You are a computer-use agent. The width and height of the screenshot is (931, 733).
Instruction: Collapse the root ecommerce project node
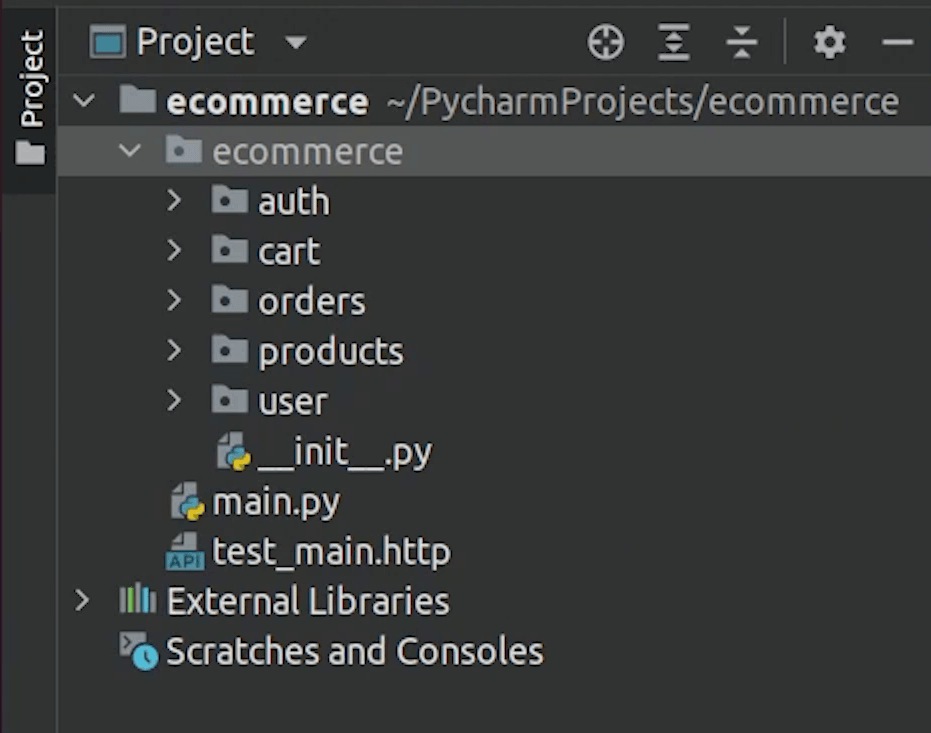point(84,101)
